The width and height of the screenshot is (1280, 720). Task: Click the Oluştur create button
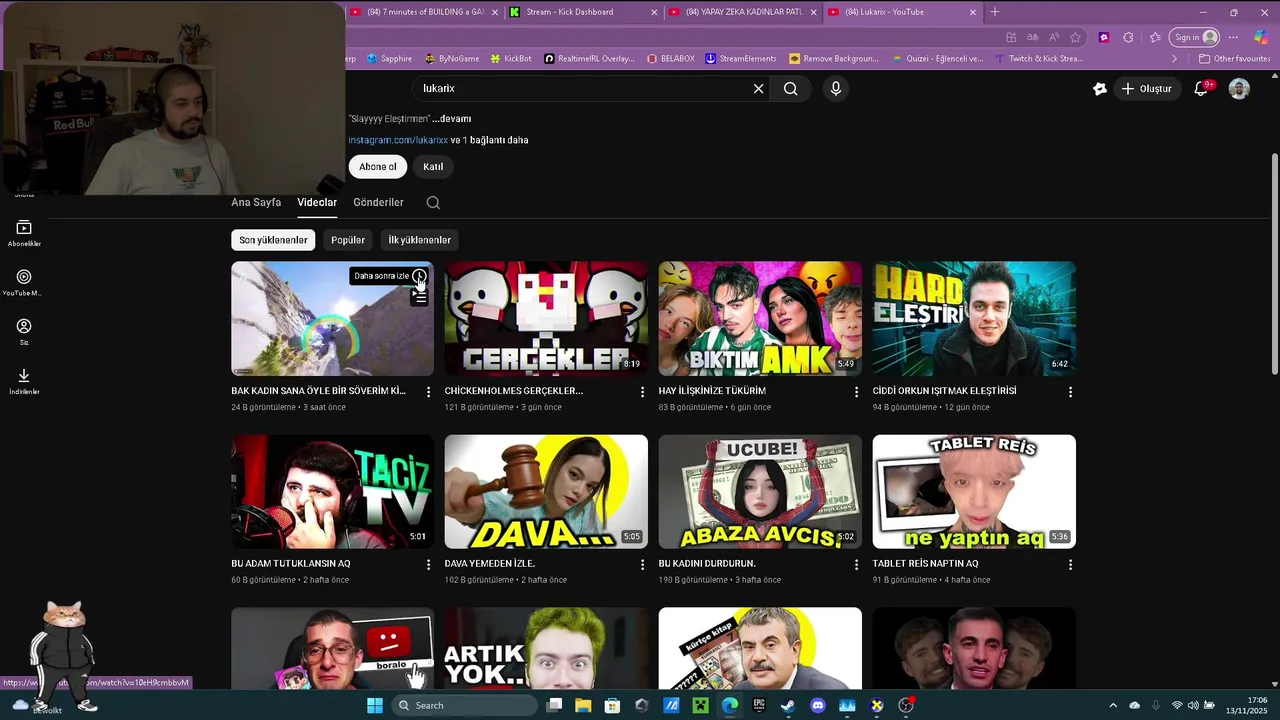(x=1146, y=89)
